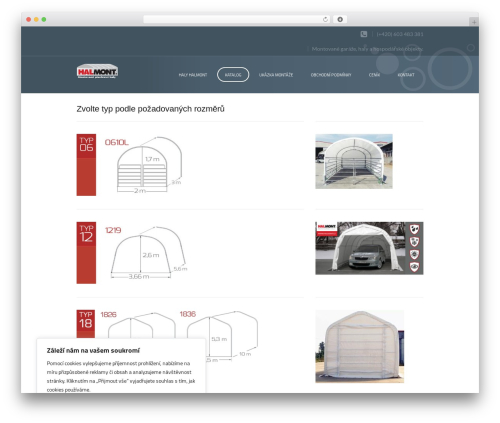Click the yellow window minimize button
The height and width of the screenshot is (423, 500).
(x=36, y=19)
